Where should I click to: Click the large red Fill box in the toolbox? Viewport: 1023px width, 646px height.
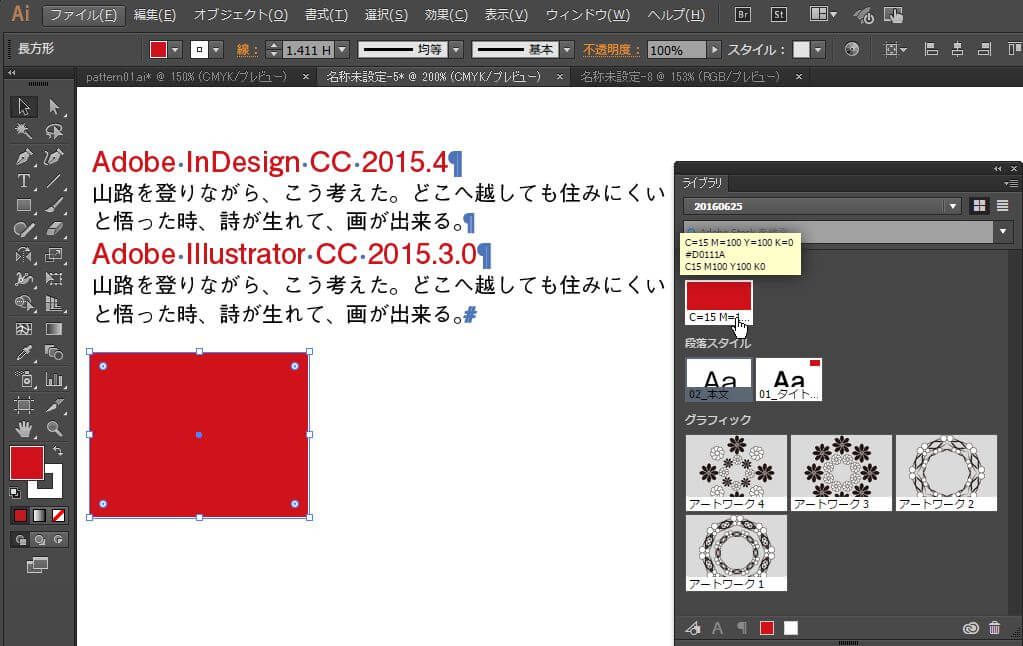tap(27, 463)
